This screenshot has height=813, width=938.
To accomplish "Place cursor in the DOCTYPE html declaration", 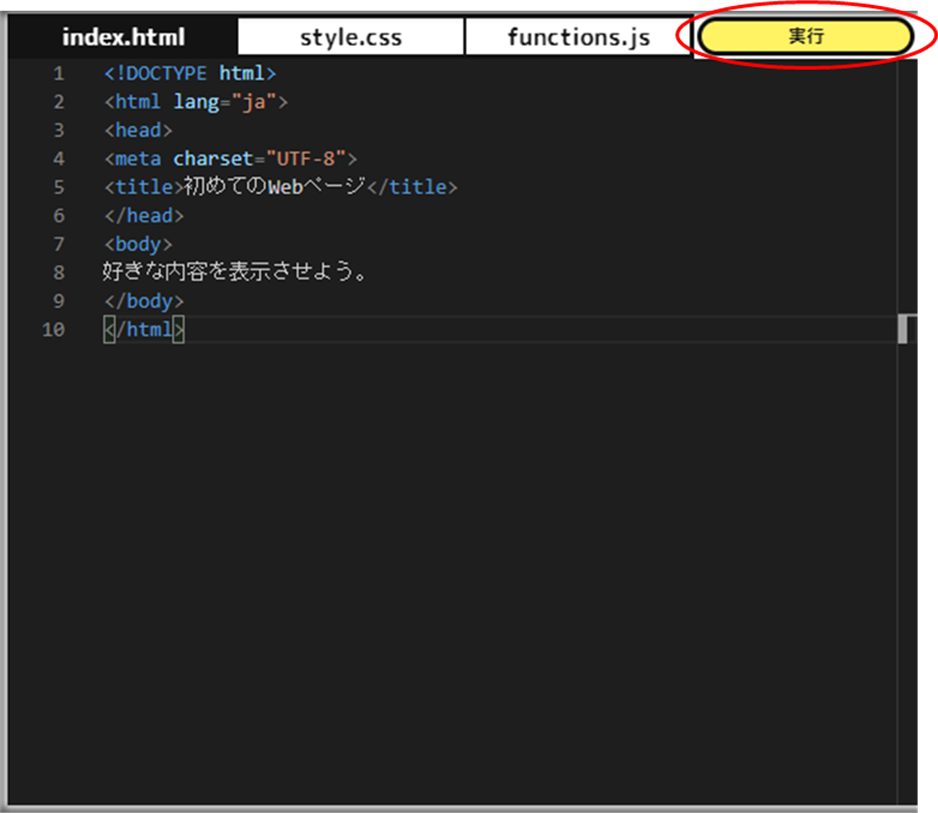I will pyautogui.click(x=190, y=74).
